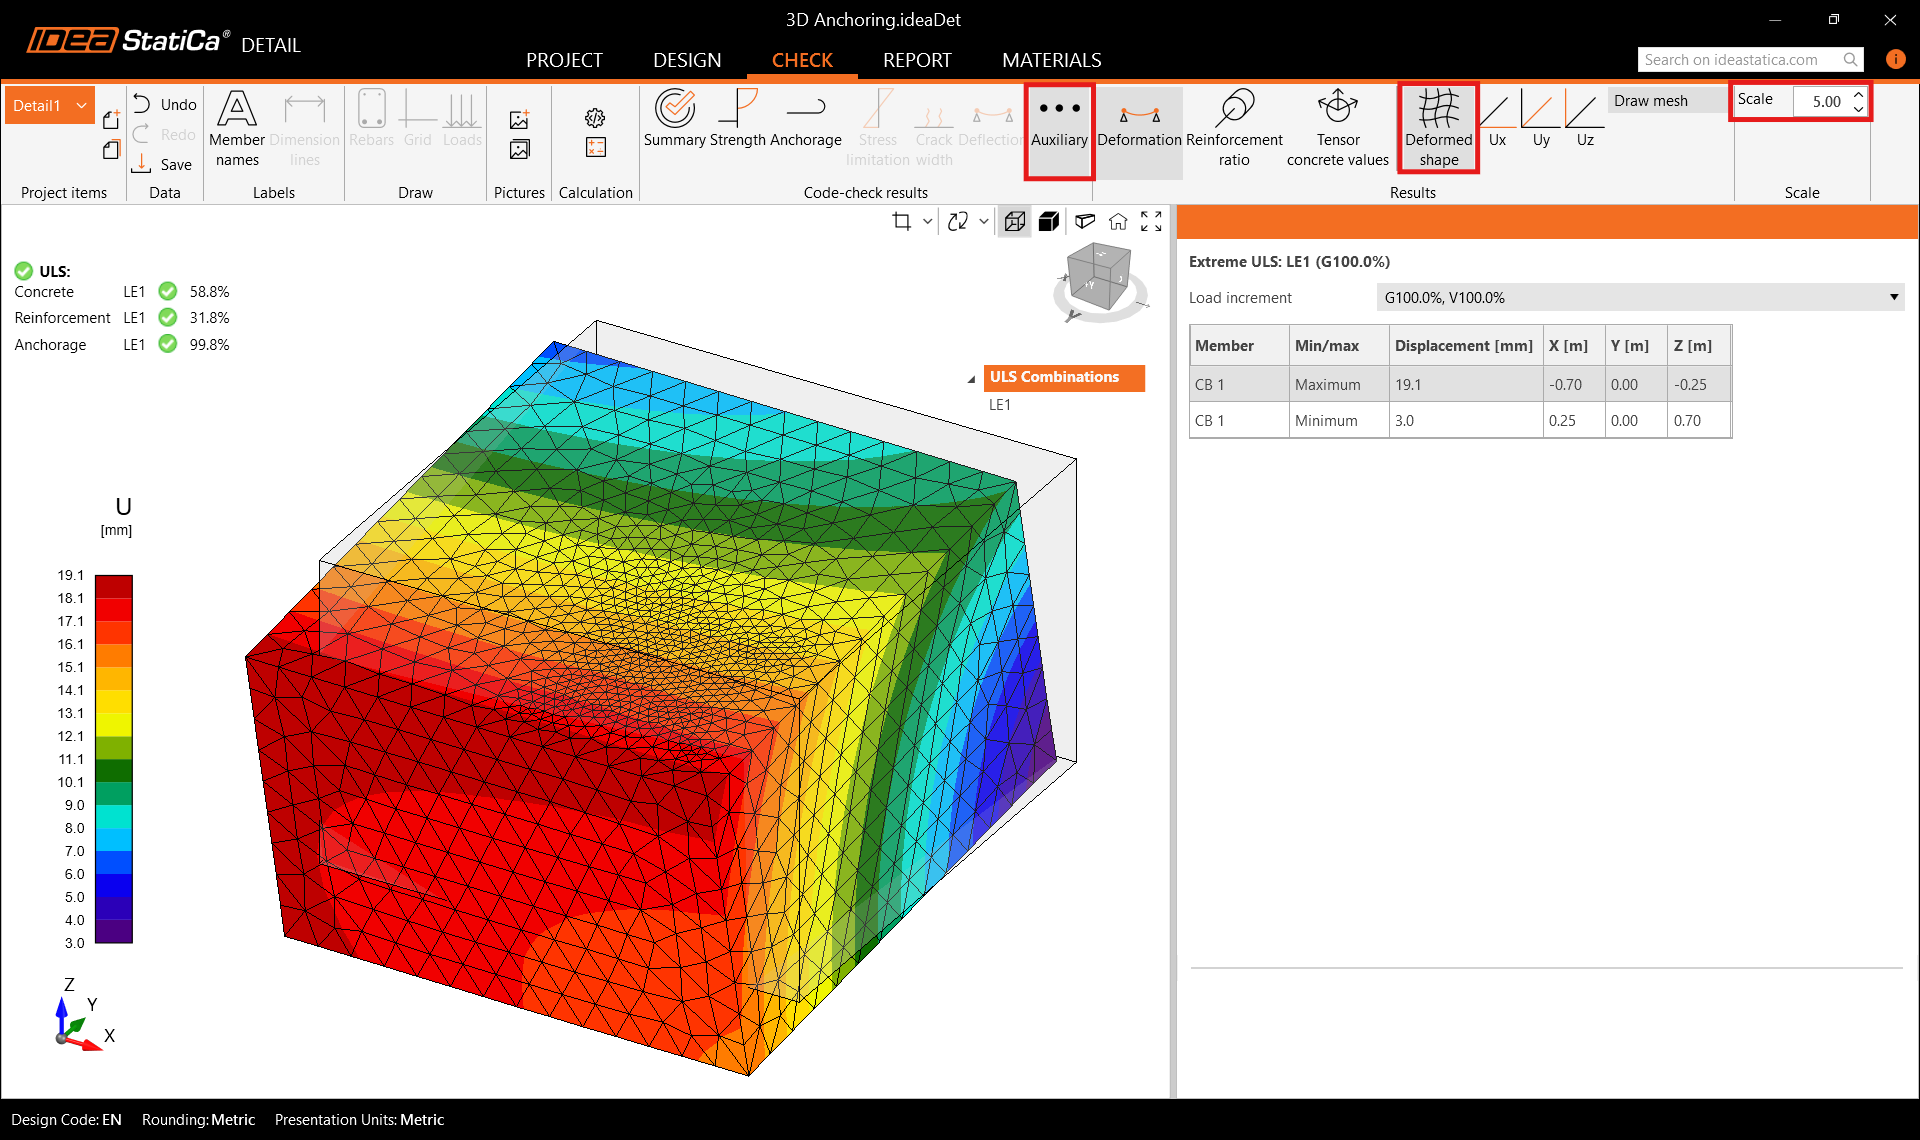1920x1140 pixels.
Task: Copy the current project item
Action: pyautogui.click(x=111, y=150)
